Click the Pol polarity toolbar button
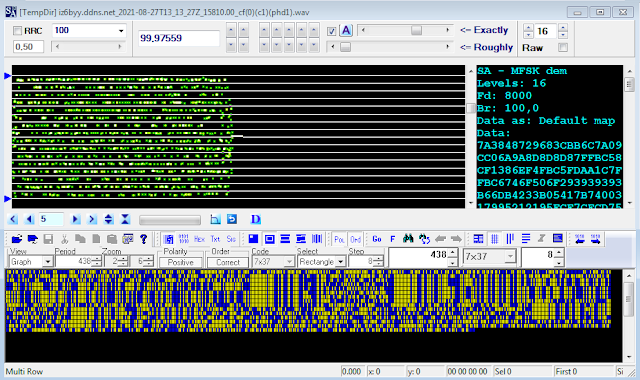 pyautogui.click(x=339, y=239)
